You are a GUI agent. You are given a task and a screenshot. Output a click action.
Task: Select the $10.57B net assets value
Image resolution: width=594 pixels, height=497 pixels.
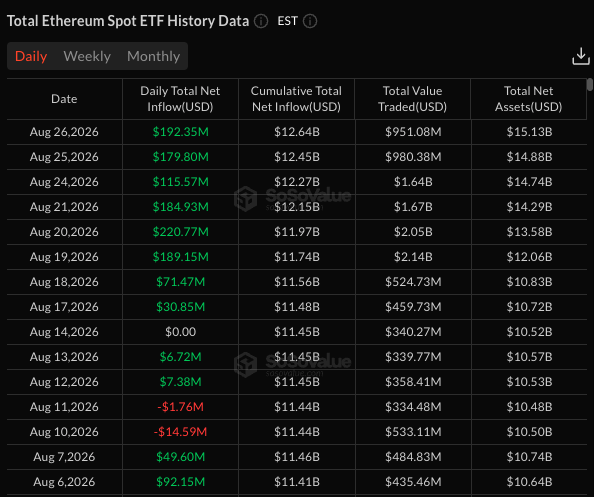coord(529,357)
